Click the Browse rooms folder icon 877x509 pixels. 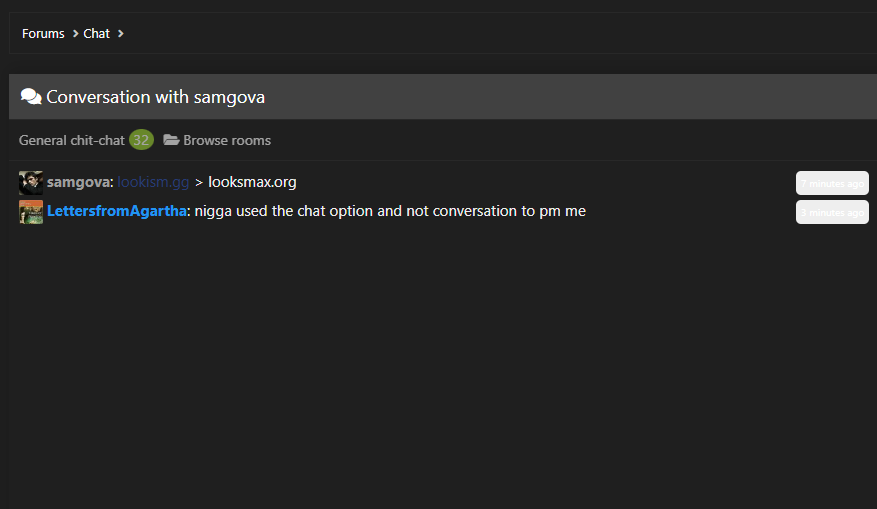171,140
